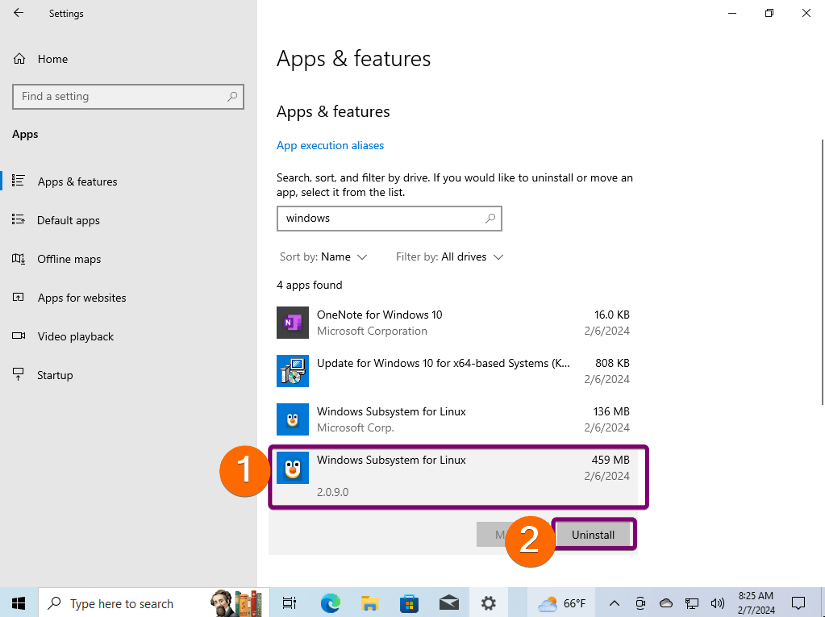Launch Microsoft Edge from taskbar
Screen dimensions: 825x617
tap(330, 603)
